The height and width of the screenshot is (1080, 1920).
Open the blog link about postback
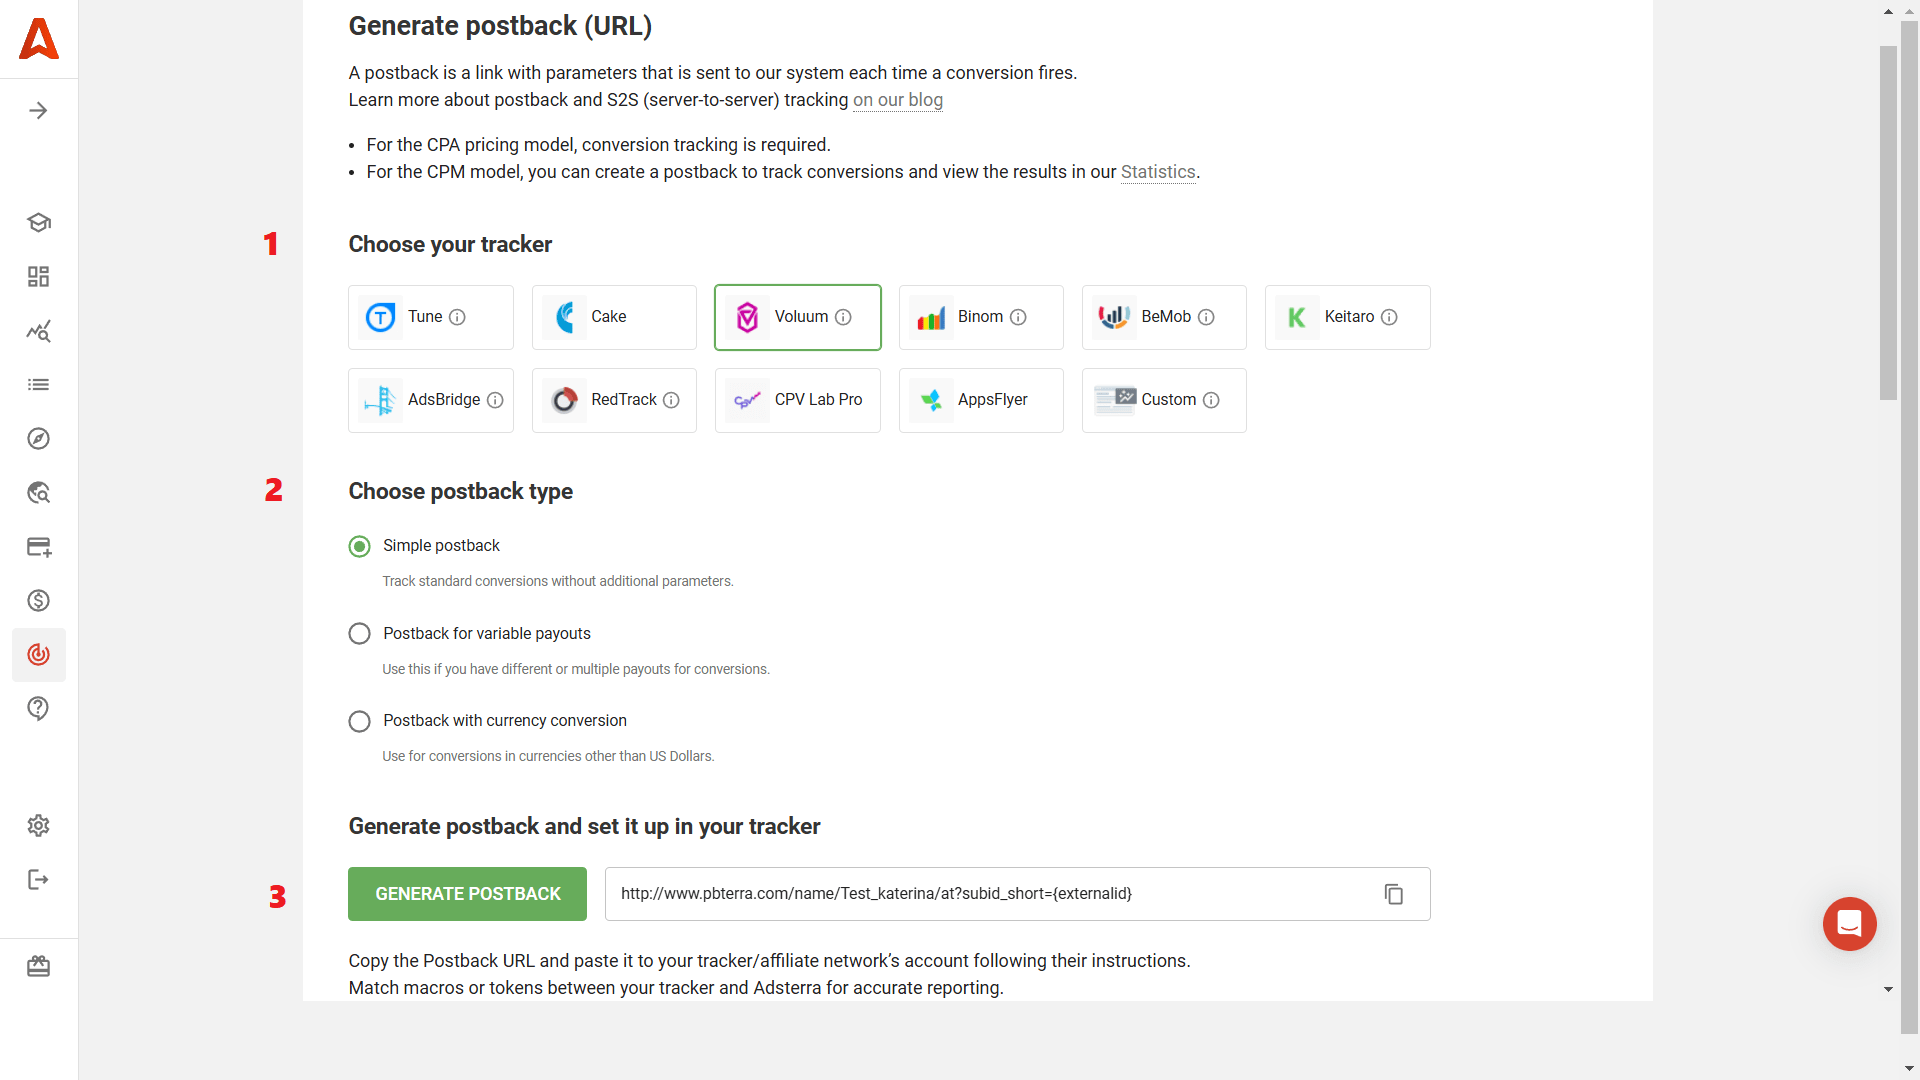coord(898,99)
